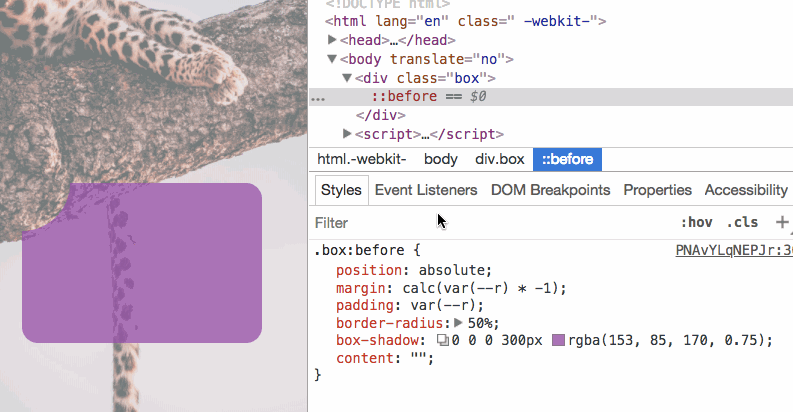Toggle the :hov element state panel
This screenshot has width=793, height=412.
coord(696,222)
